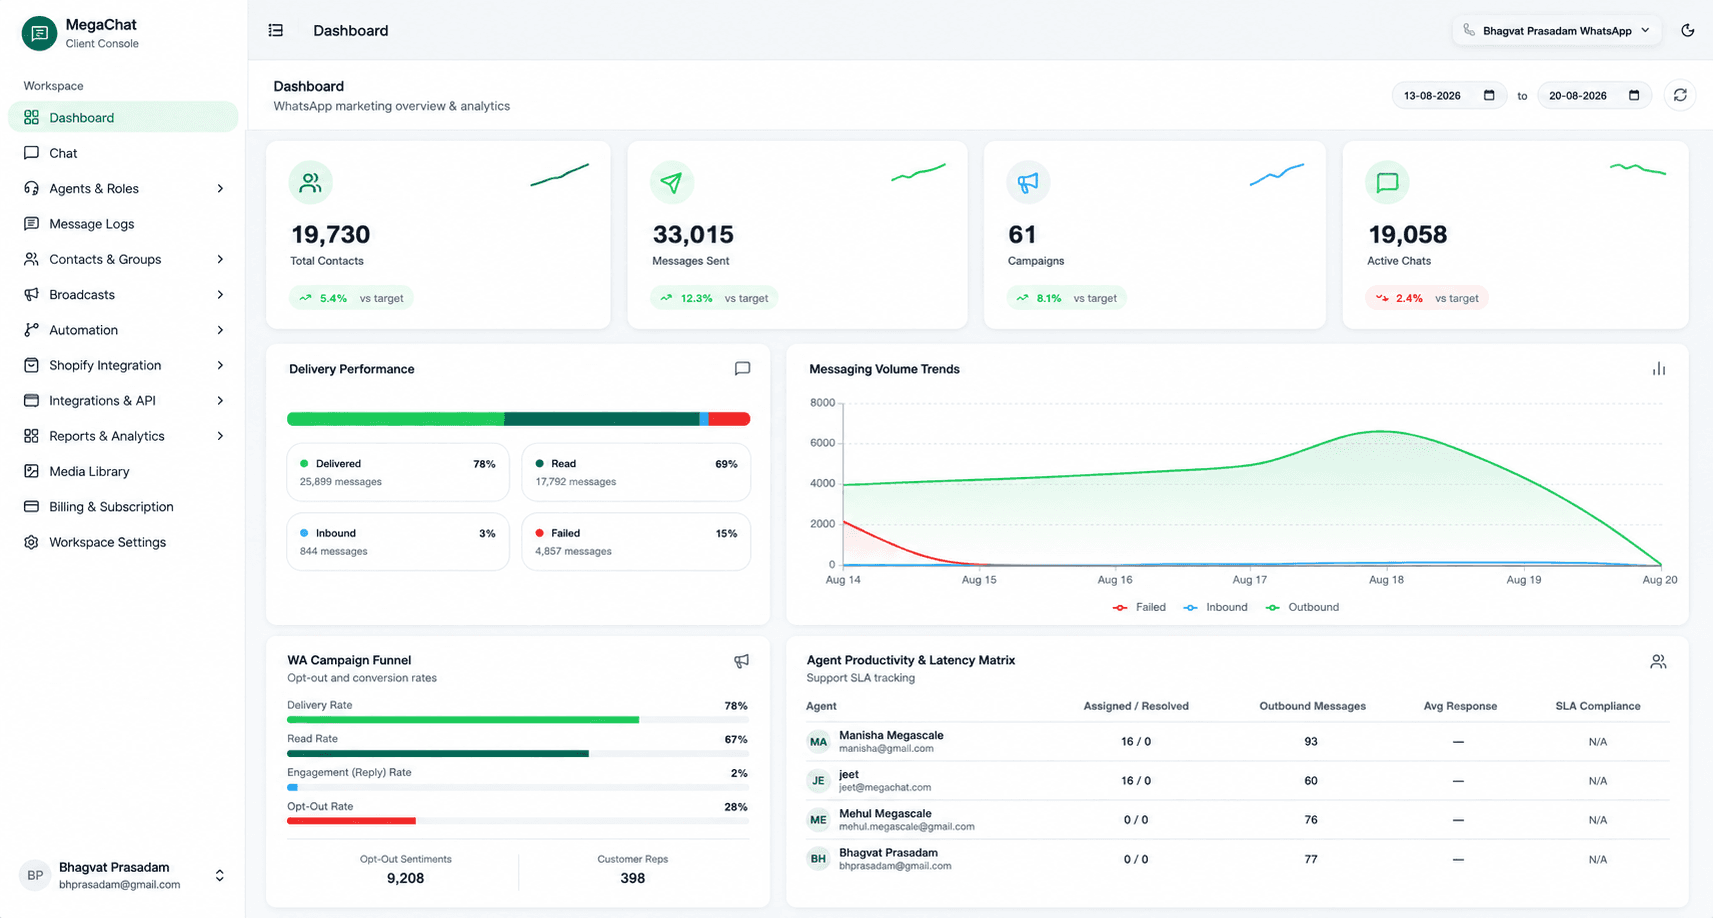Screen dimensions: 1713x918
Task: Click the Billing & Subscription card icon
Action: tap(31, 507)
